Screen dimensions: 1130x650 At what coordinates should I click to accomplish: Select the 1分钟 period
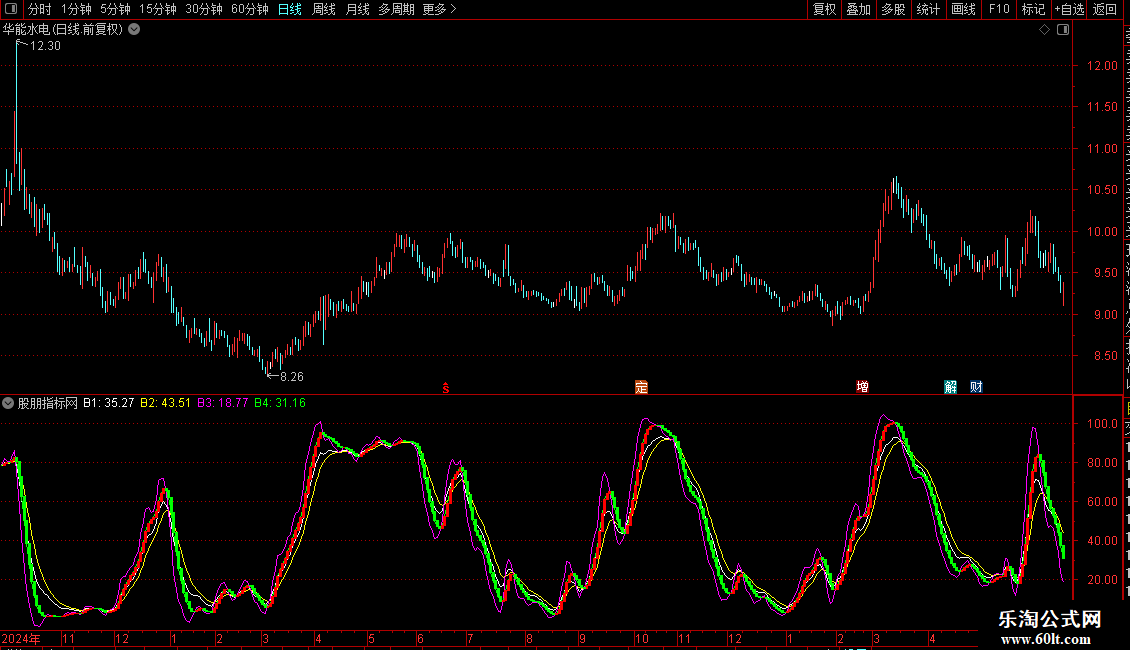[76, 9]
